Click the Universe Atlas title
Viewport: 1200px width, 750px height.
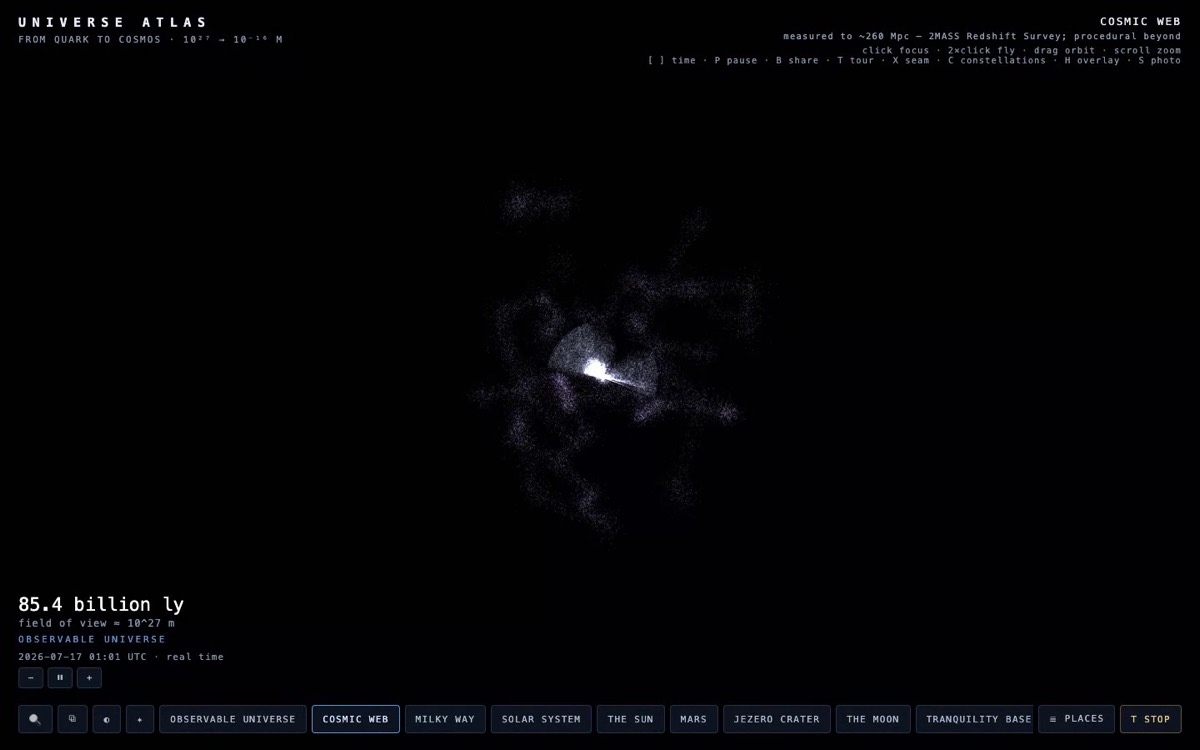(x=113, y=22)
